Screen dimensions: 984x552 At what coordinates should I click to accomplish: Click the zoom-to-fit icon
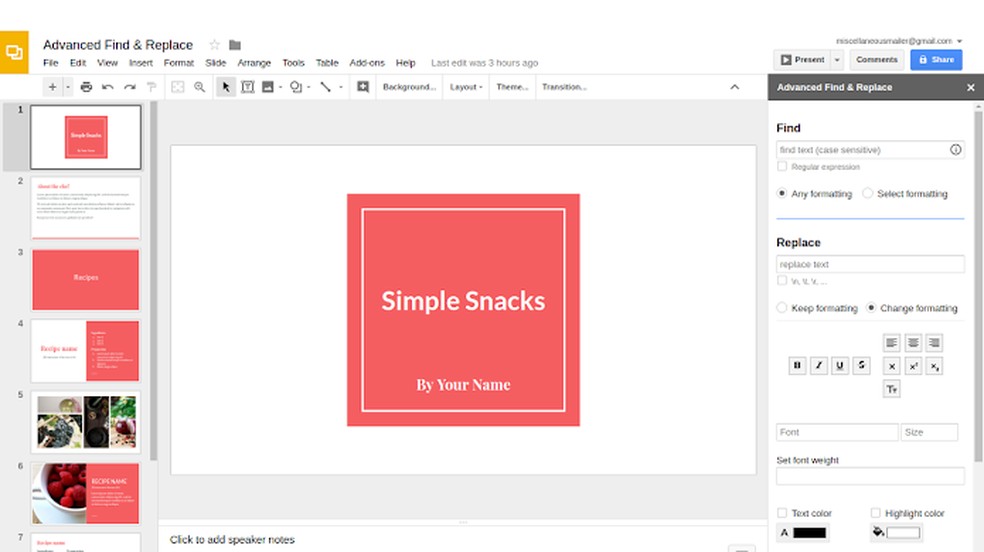178,87
